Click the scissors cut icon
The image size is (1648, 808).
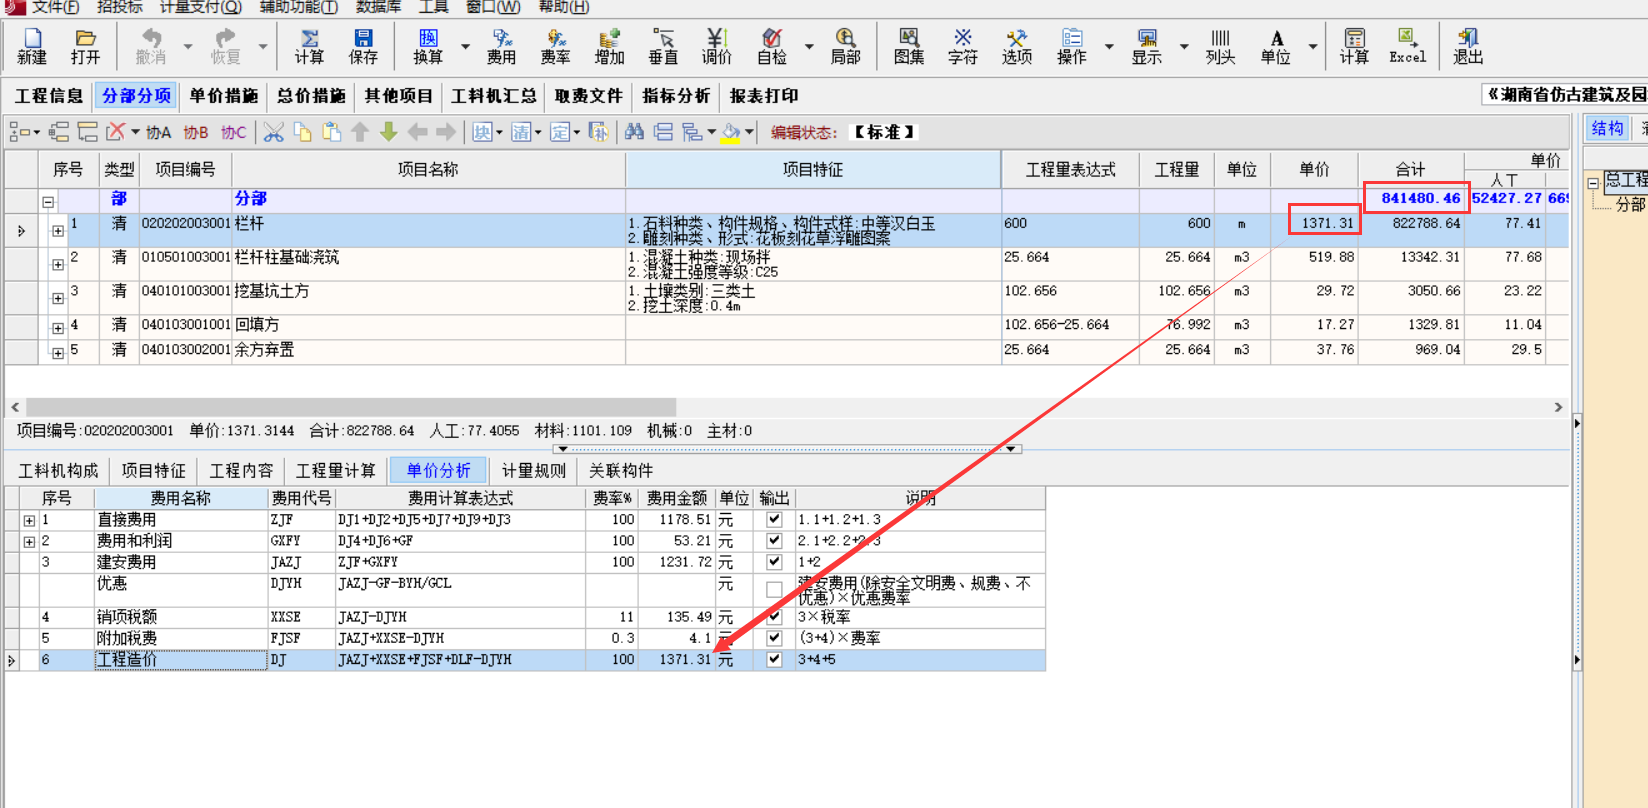274,132
